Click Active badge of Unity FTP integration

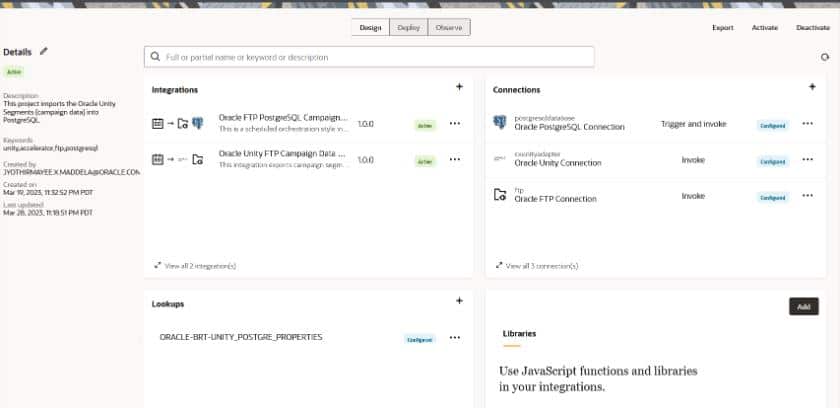(x=425, y=162)
